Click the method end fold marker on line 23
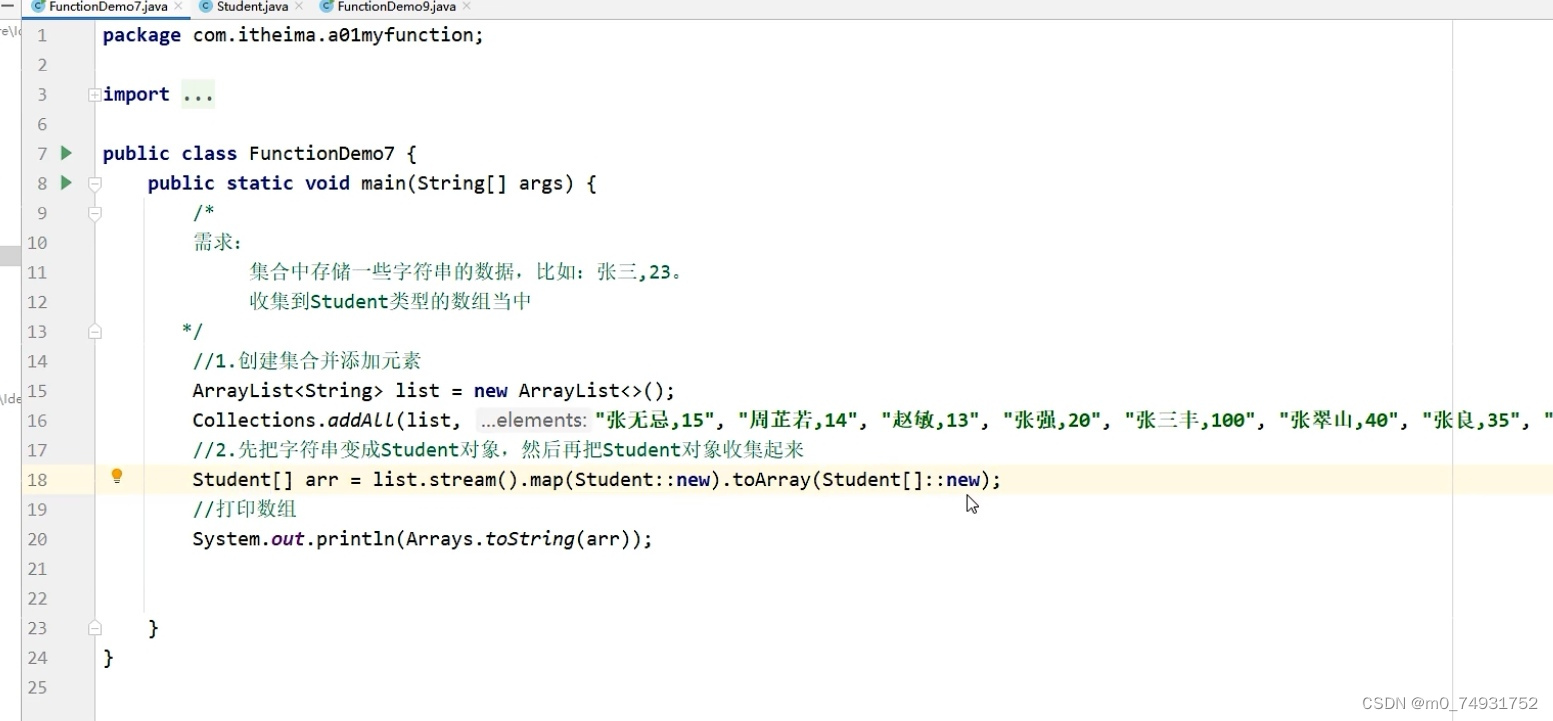Viewport: 1553px width, 721px height. (x=94, y=628)
